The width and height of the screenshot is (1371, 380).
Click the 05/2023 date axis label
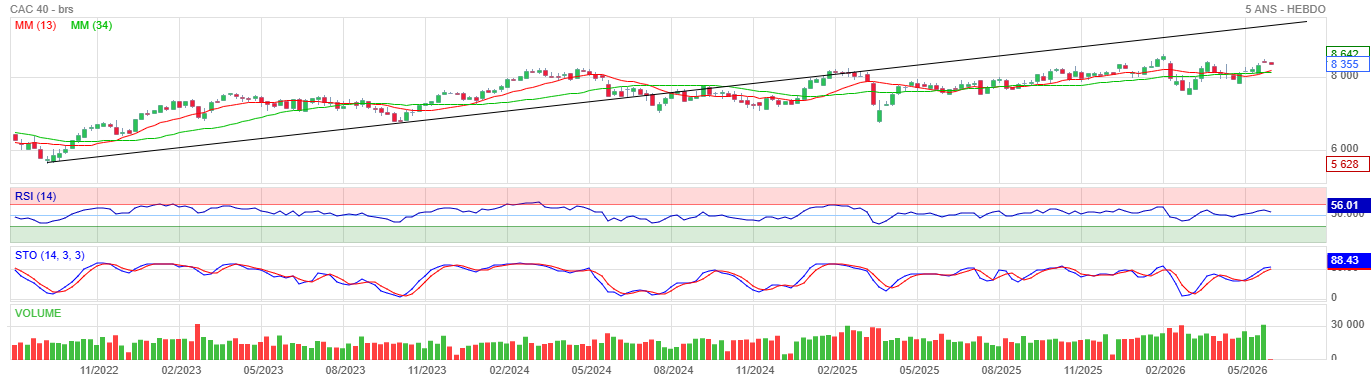pos(263,369)
